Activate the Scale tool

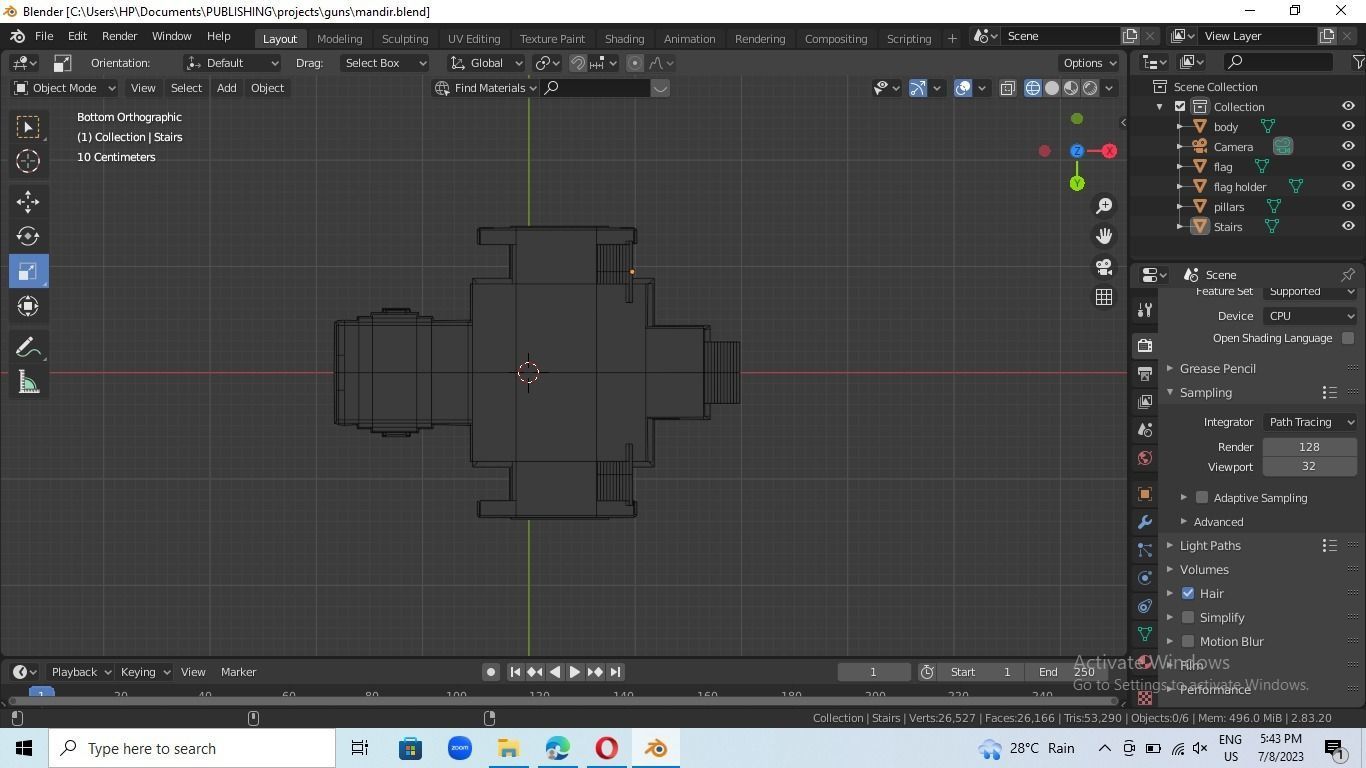28,271
